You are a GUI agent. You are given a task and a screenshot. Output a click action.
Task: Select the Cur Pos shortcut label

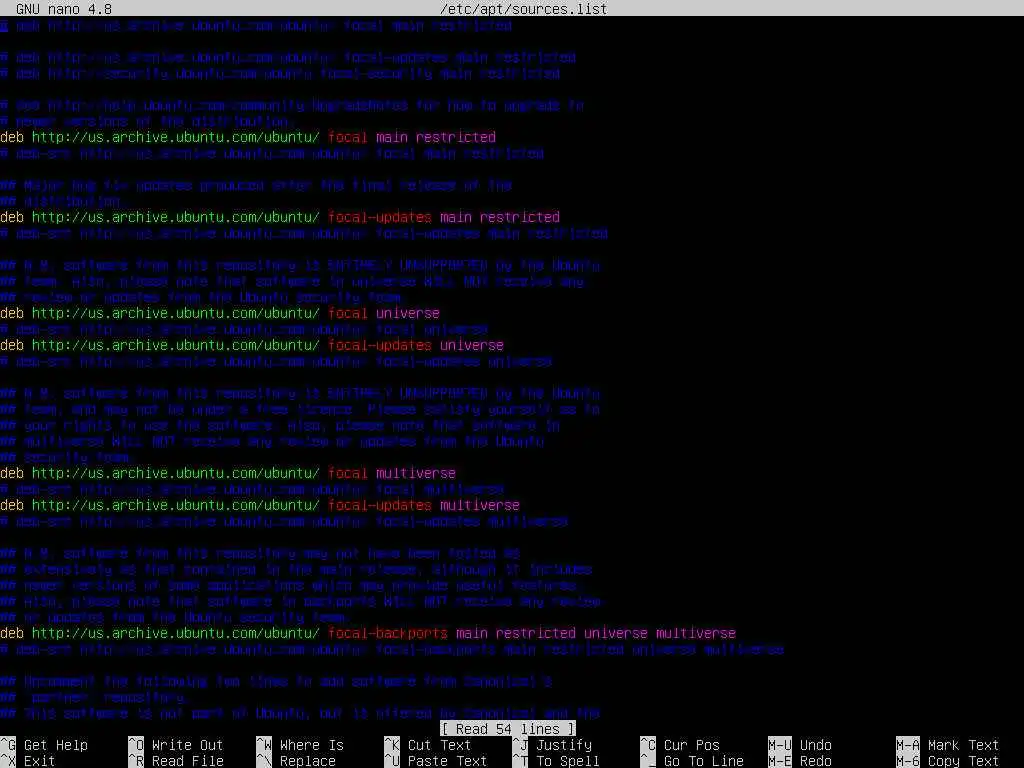point(692,745)
